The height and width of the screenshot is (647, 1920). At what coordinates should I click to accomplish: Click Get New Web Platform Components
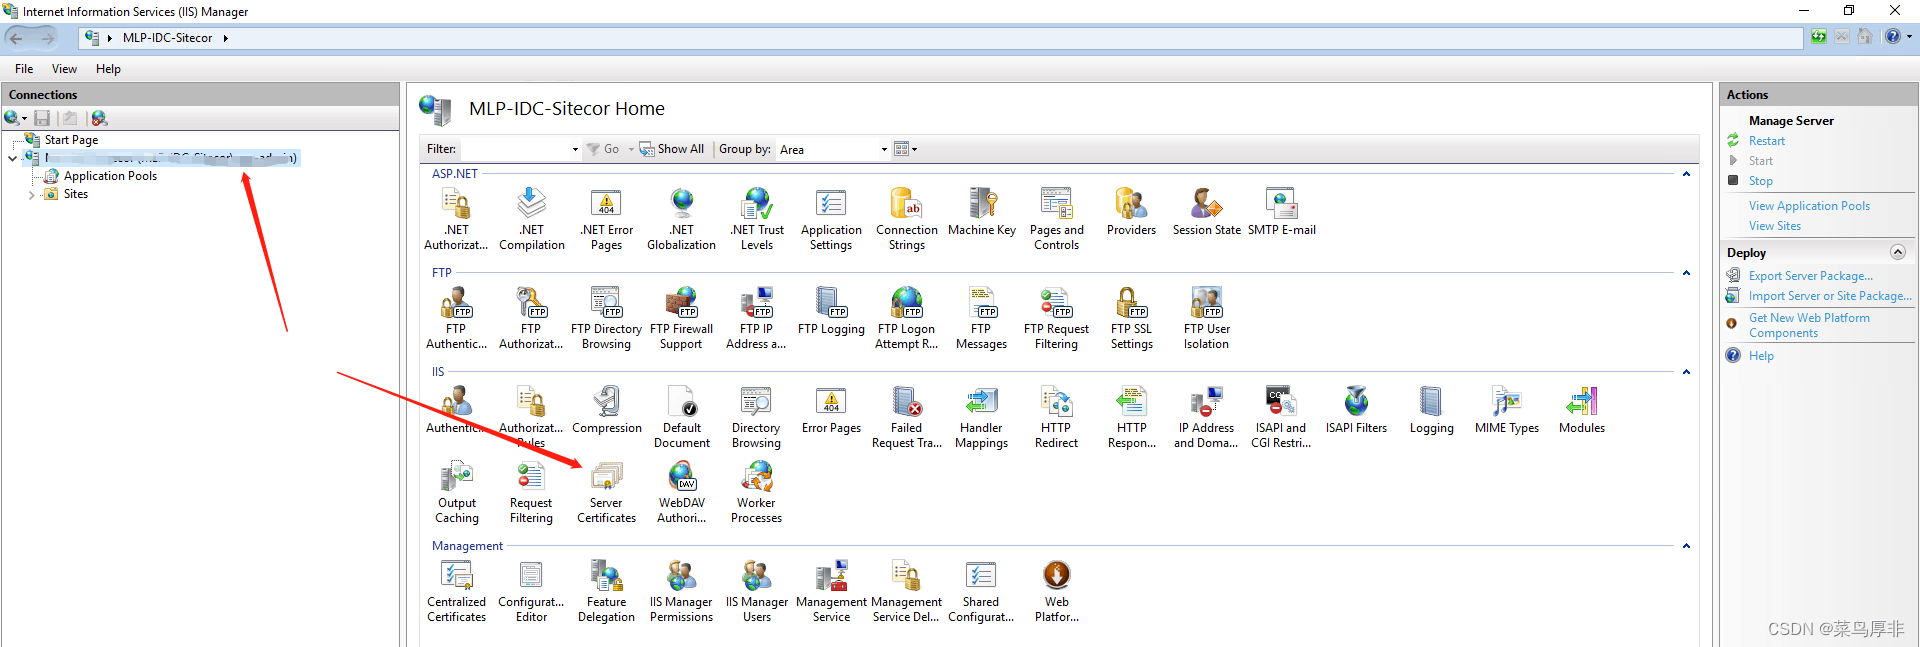(x=1809, y=325)
